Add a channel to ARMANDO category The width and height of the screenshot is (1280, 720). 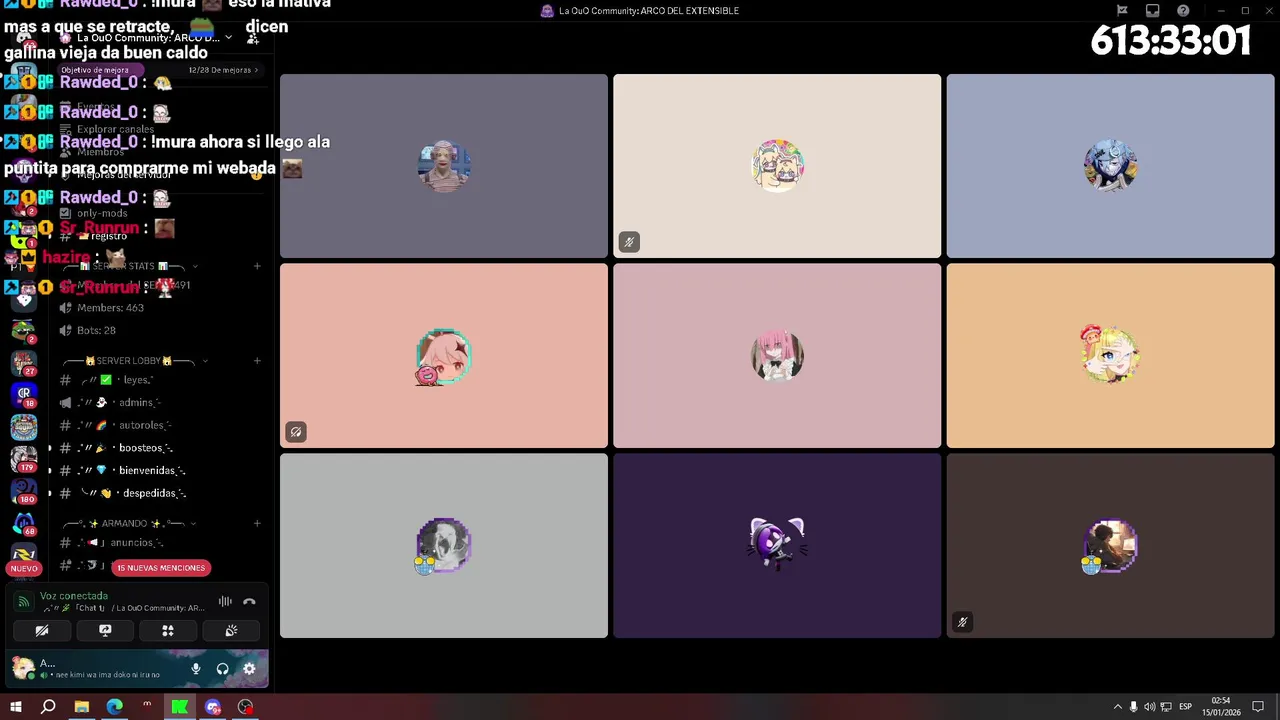(x=257, y=523)
